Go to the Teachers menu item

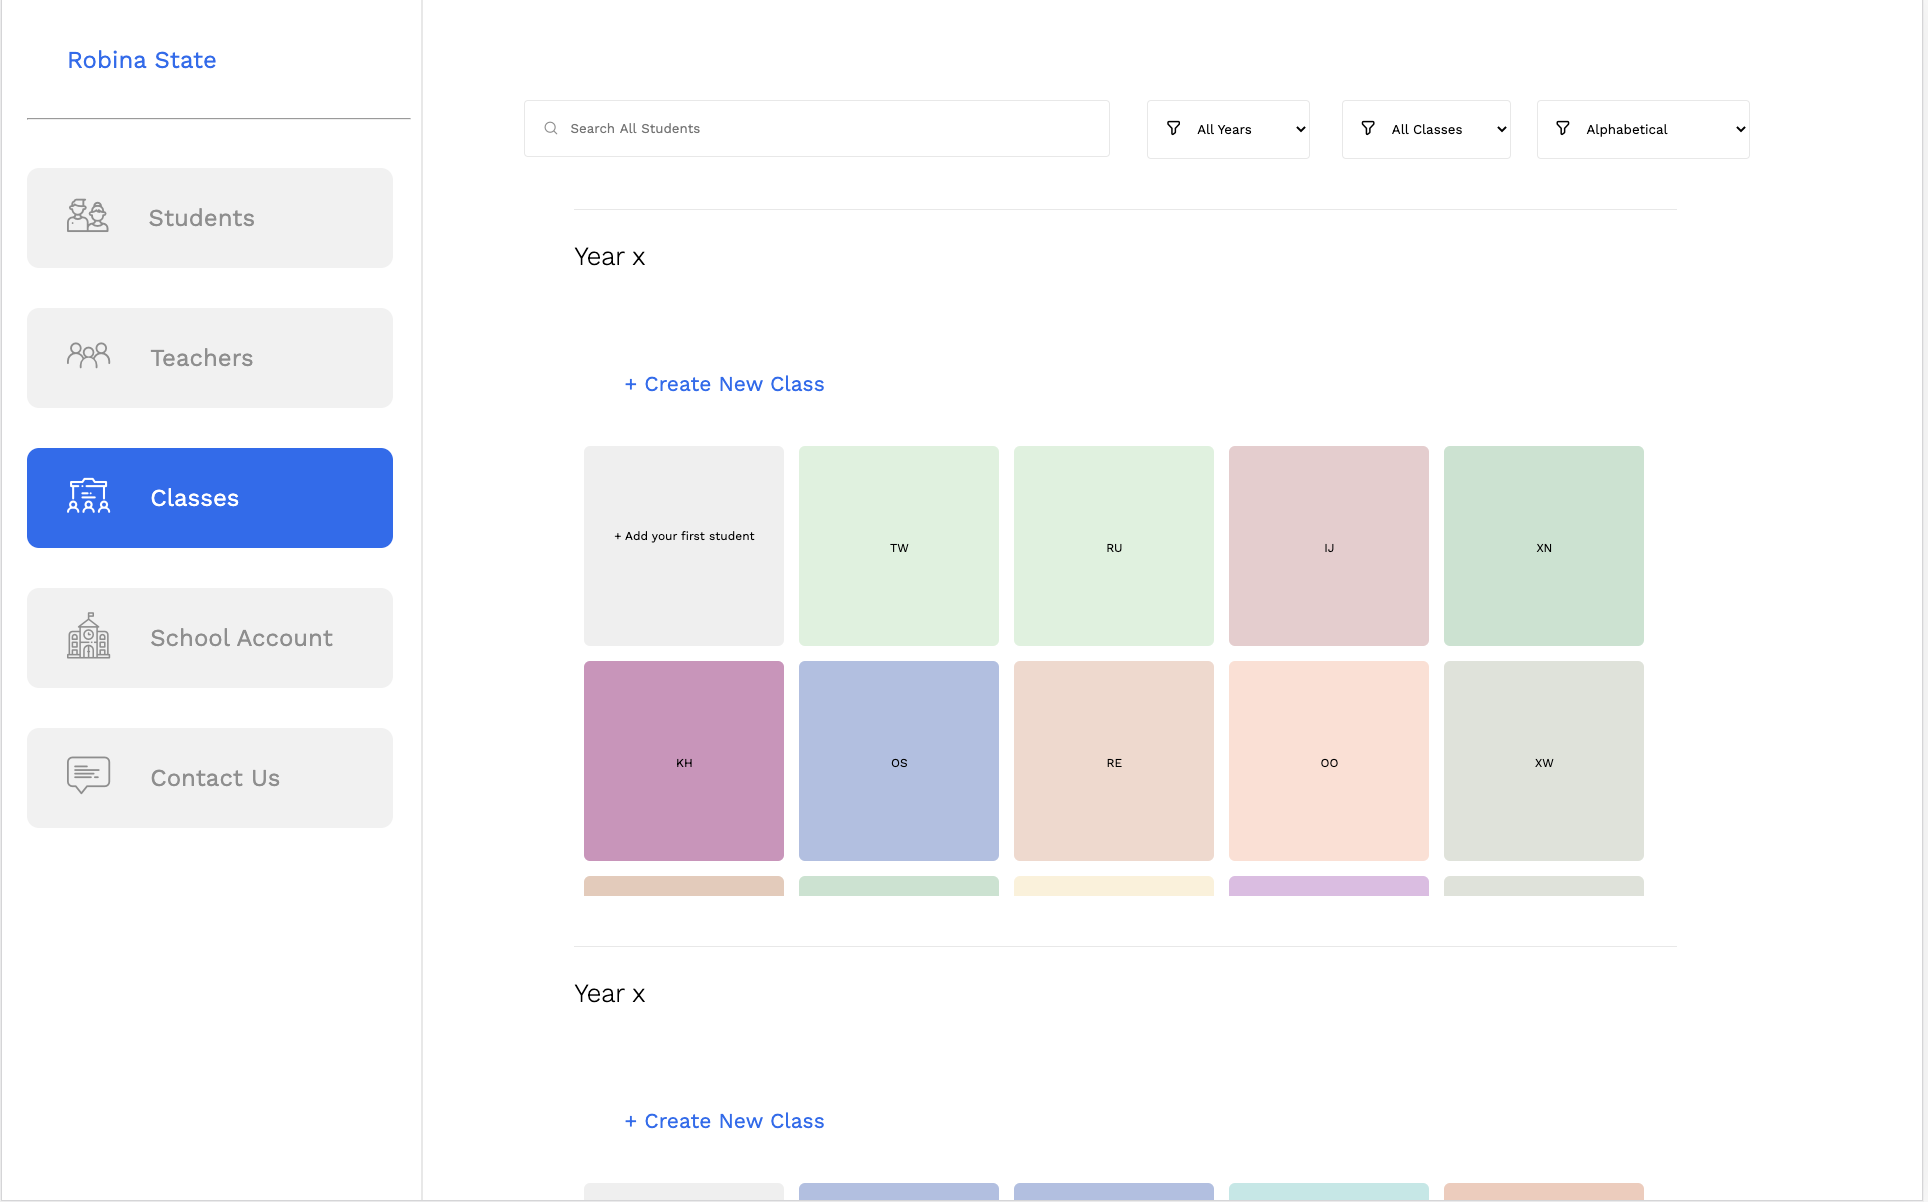(x=210, y=358)
